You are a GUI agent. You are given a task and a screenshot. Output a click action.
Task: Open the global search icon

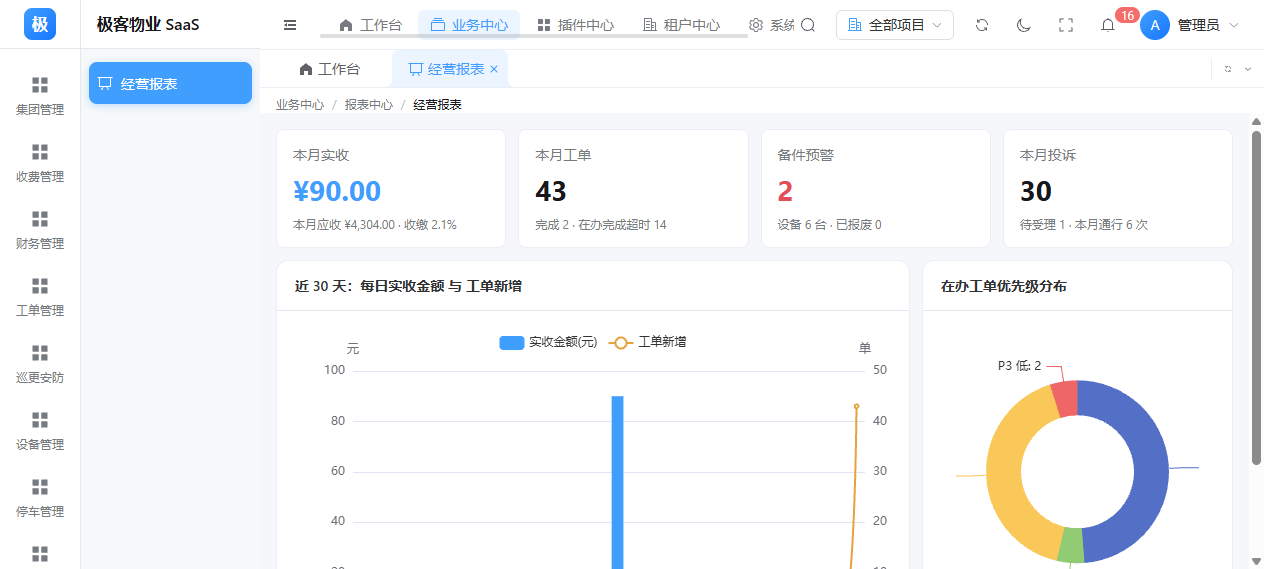(808, 25)
